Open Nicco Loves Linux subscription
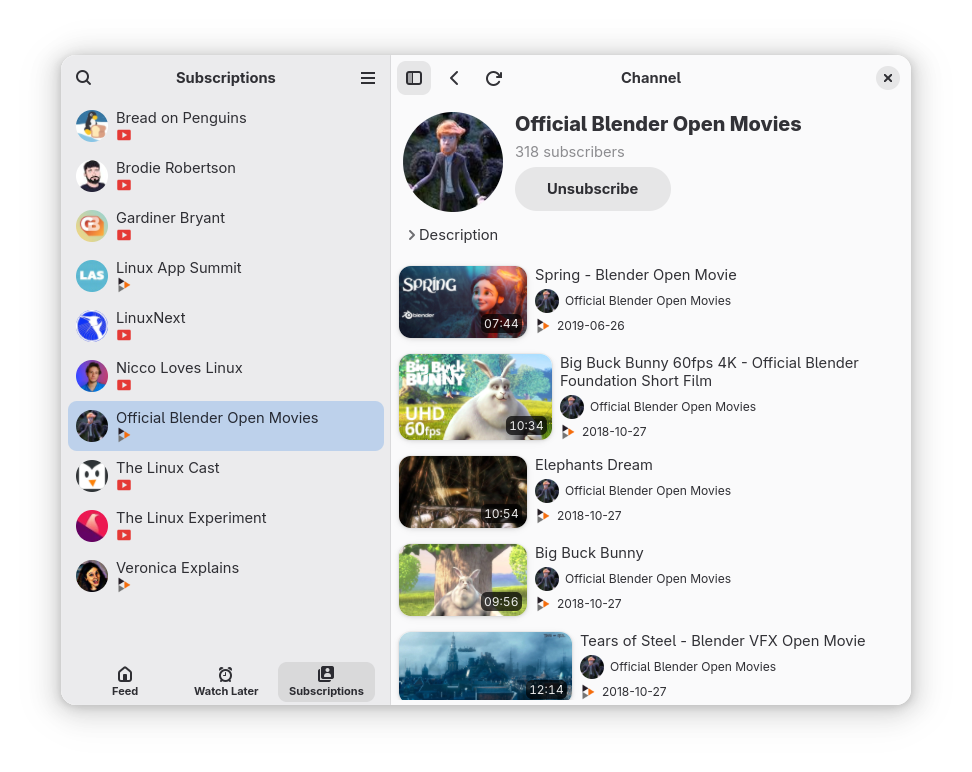 (226, 376)
